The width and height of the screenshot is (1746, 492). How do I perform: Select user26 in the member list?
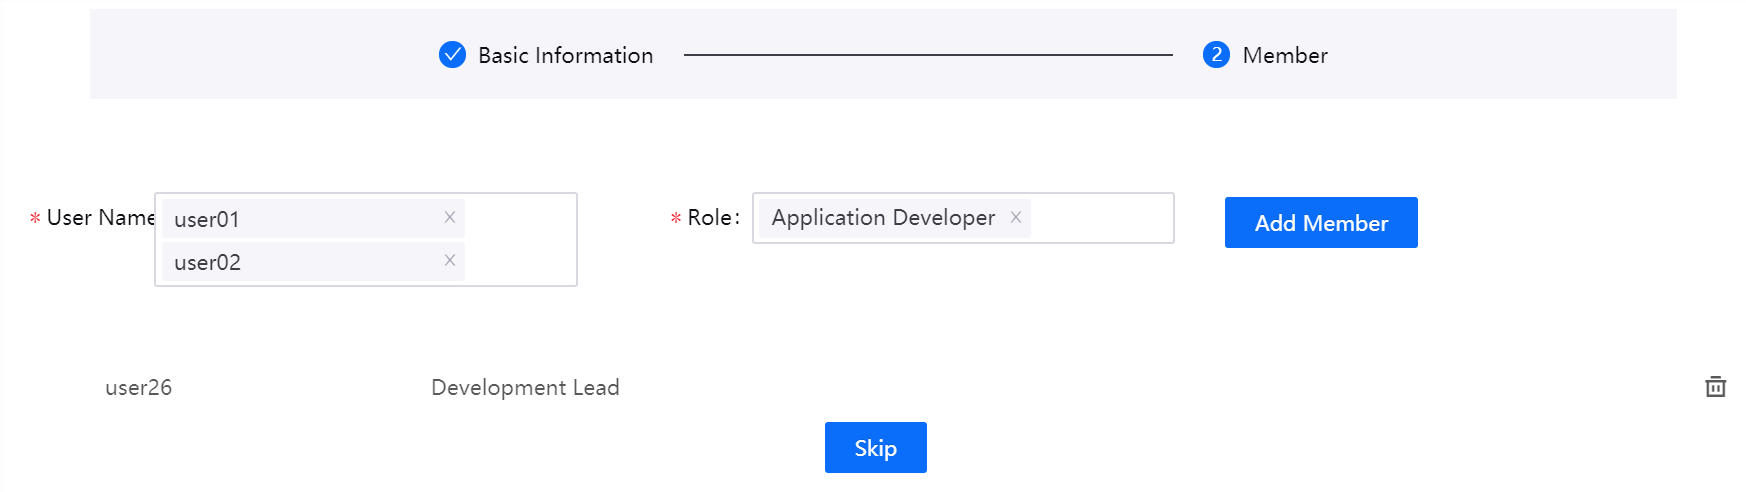pos(139,387)
